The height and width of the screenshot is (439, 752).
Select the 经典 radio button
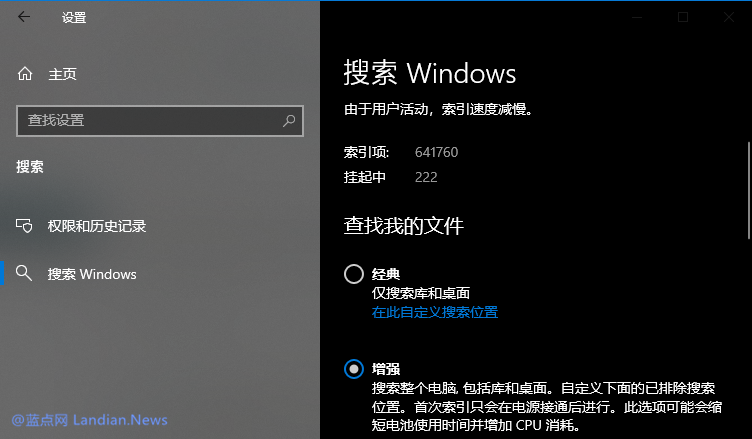tap(354, 274)
